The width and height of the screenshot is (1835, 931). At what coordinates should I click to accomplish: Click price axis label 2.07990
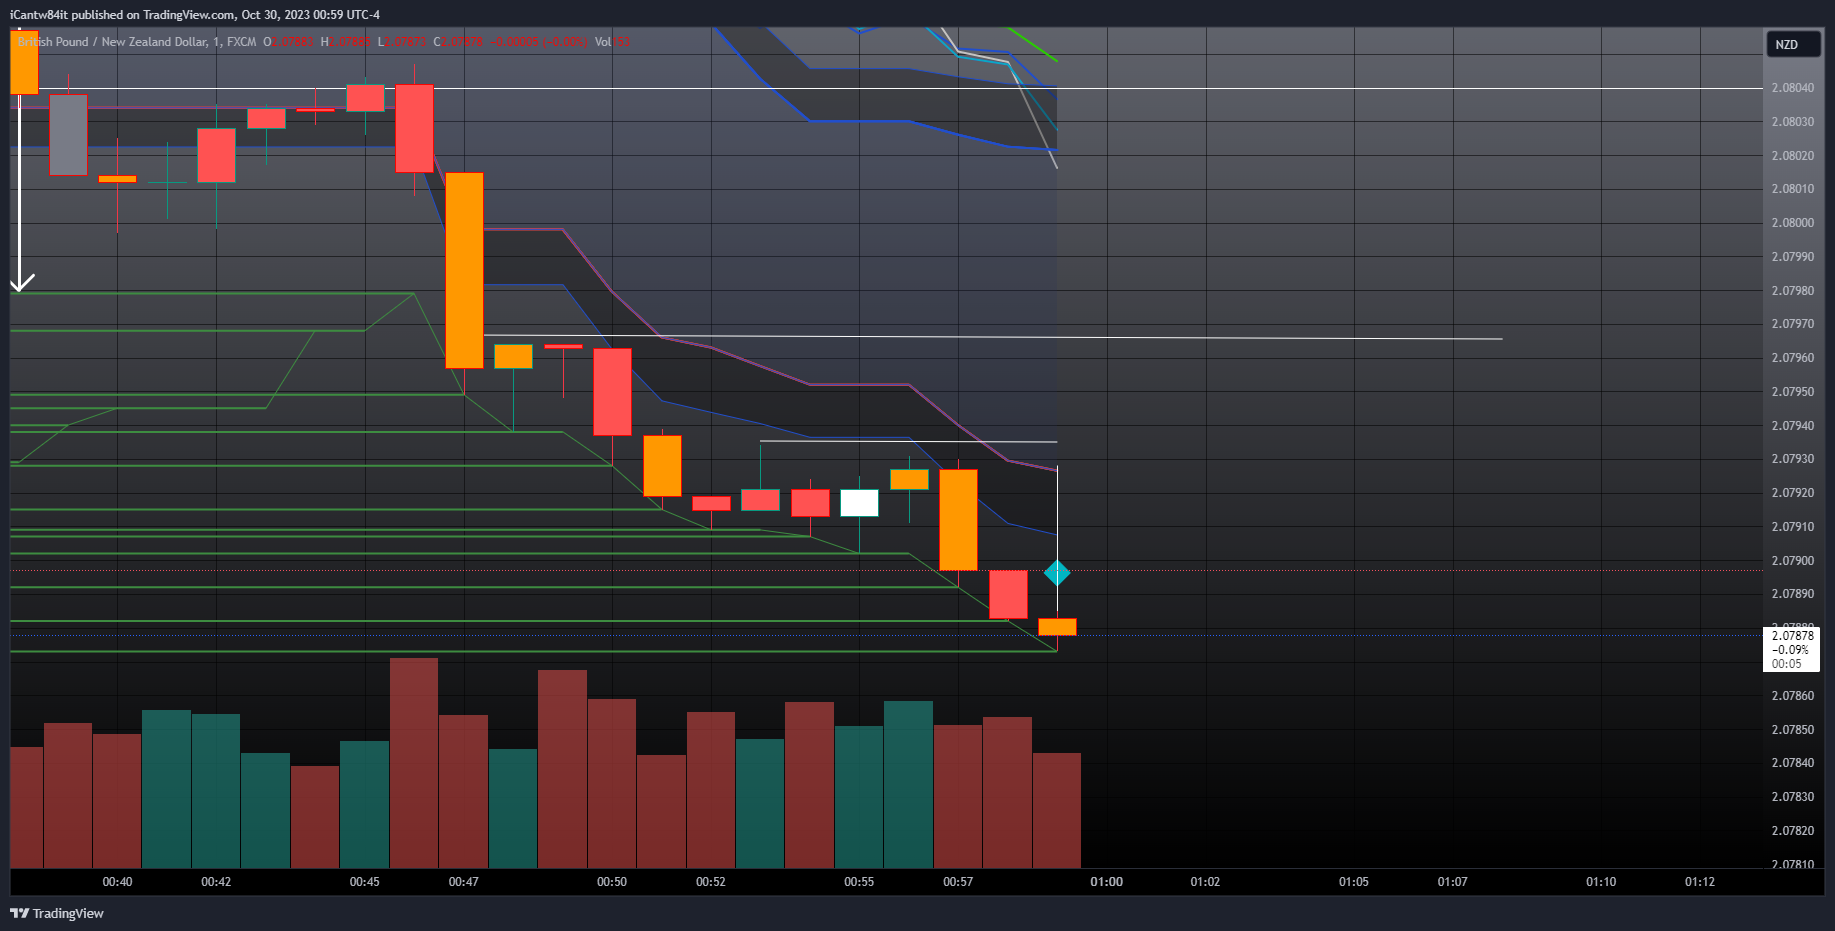pyautogui.click(x=1792, y=257)
